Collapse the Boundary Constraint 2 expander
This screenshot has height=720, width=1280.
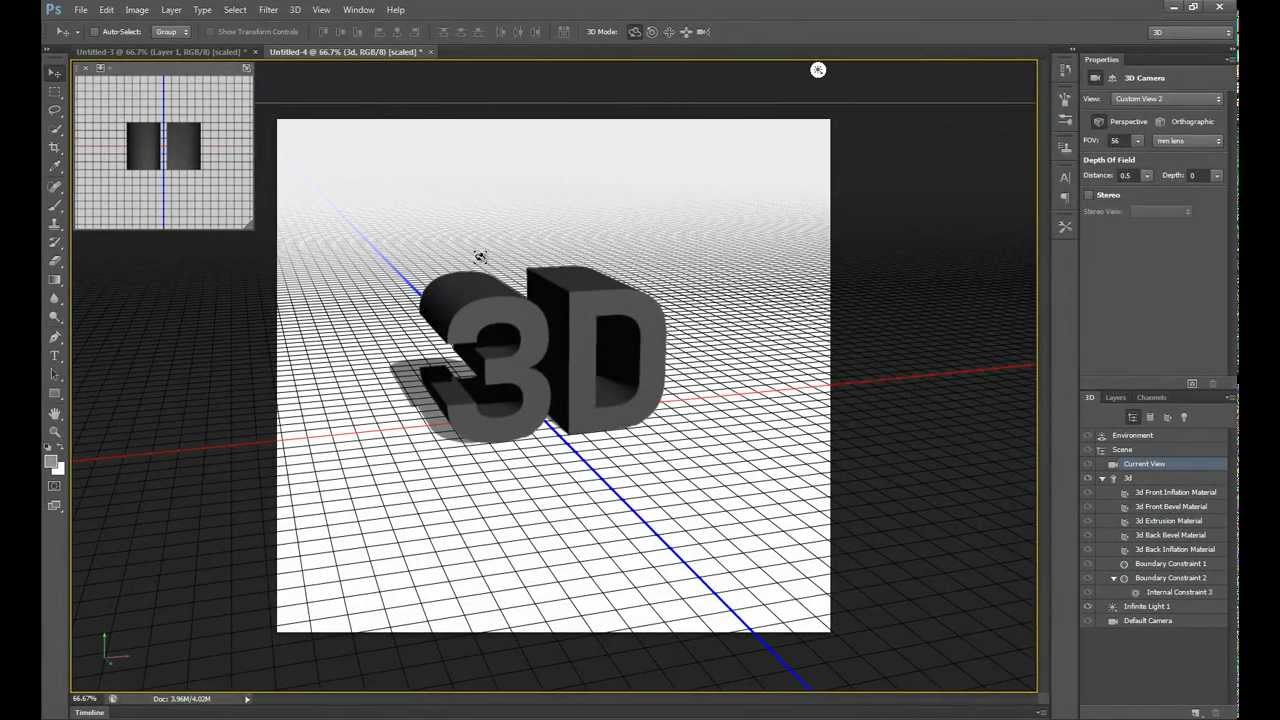(x=1113, y=578)
